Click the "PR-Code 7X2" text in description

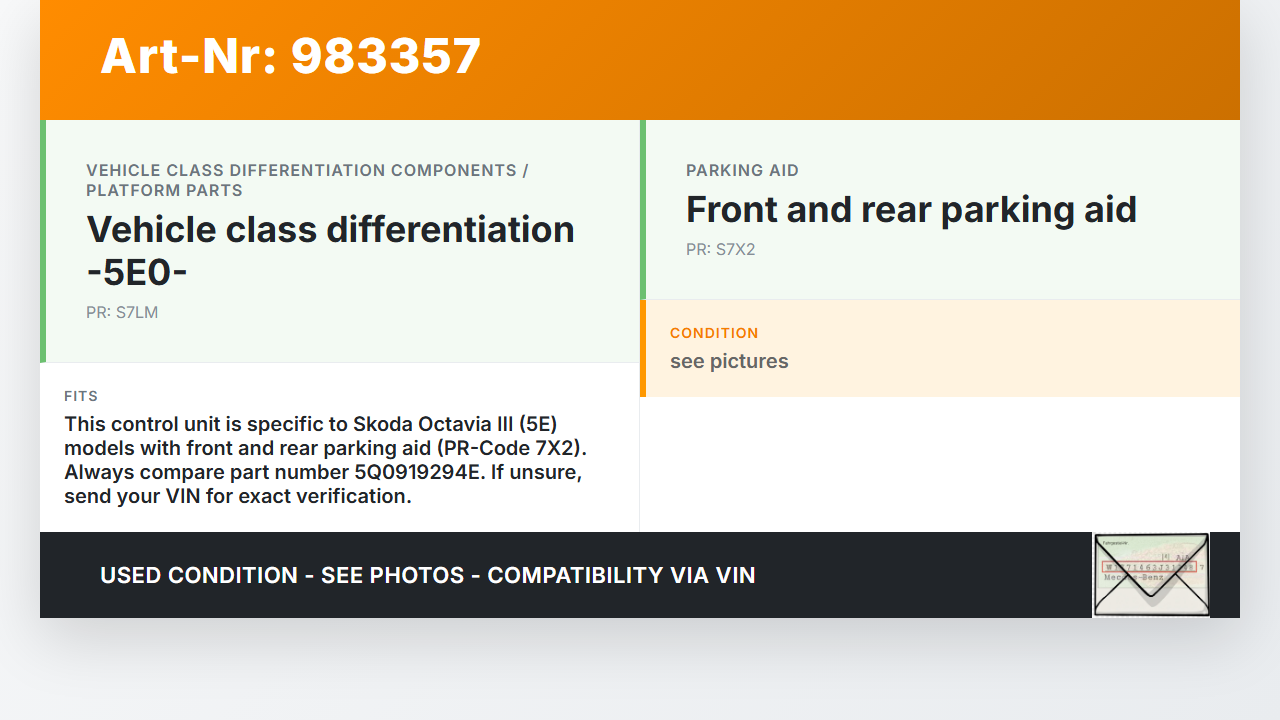pyautogui.click(x=497, y=447)
